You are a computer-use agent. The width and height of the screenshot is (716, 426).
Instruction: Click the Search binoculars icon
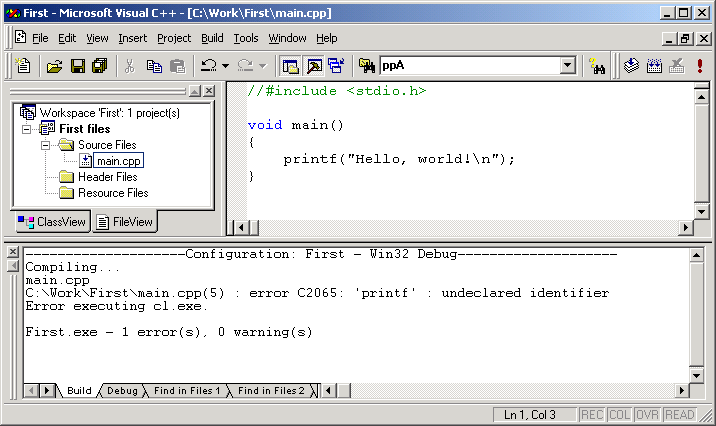[x=597, y=66]
